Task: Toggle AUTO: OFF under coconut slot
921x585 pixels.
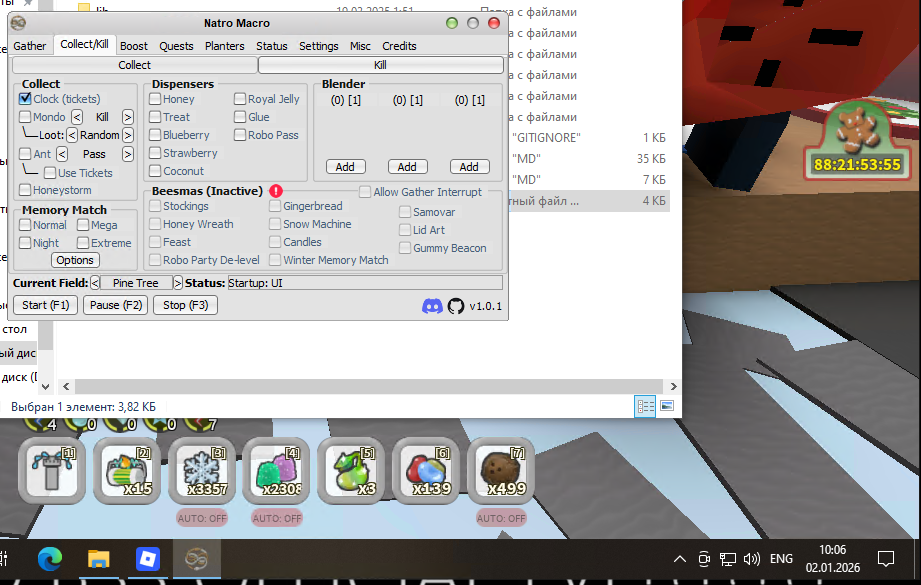Action: (x=501, y=518)
